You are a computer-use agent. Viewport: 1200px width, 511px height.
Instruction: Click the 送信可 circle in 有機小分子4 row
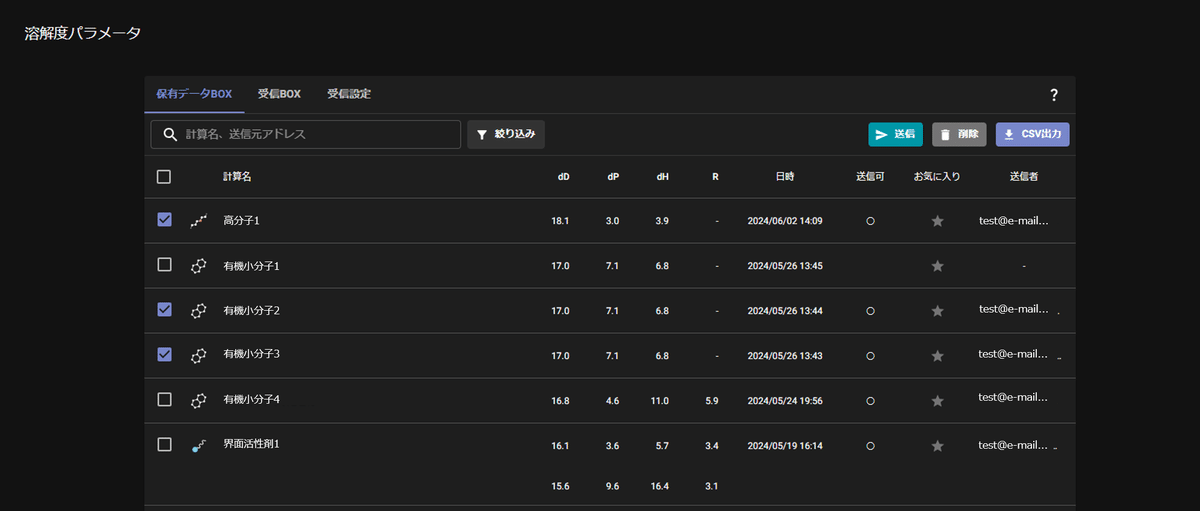(x=870, y=401)
